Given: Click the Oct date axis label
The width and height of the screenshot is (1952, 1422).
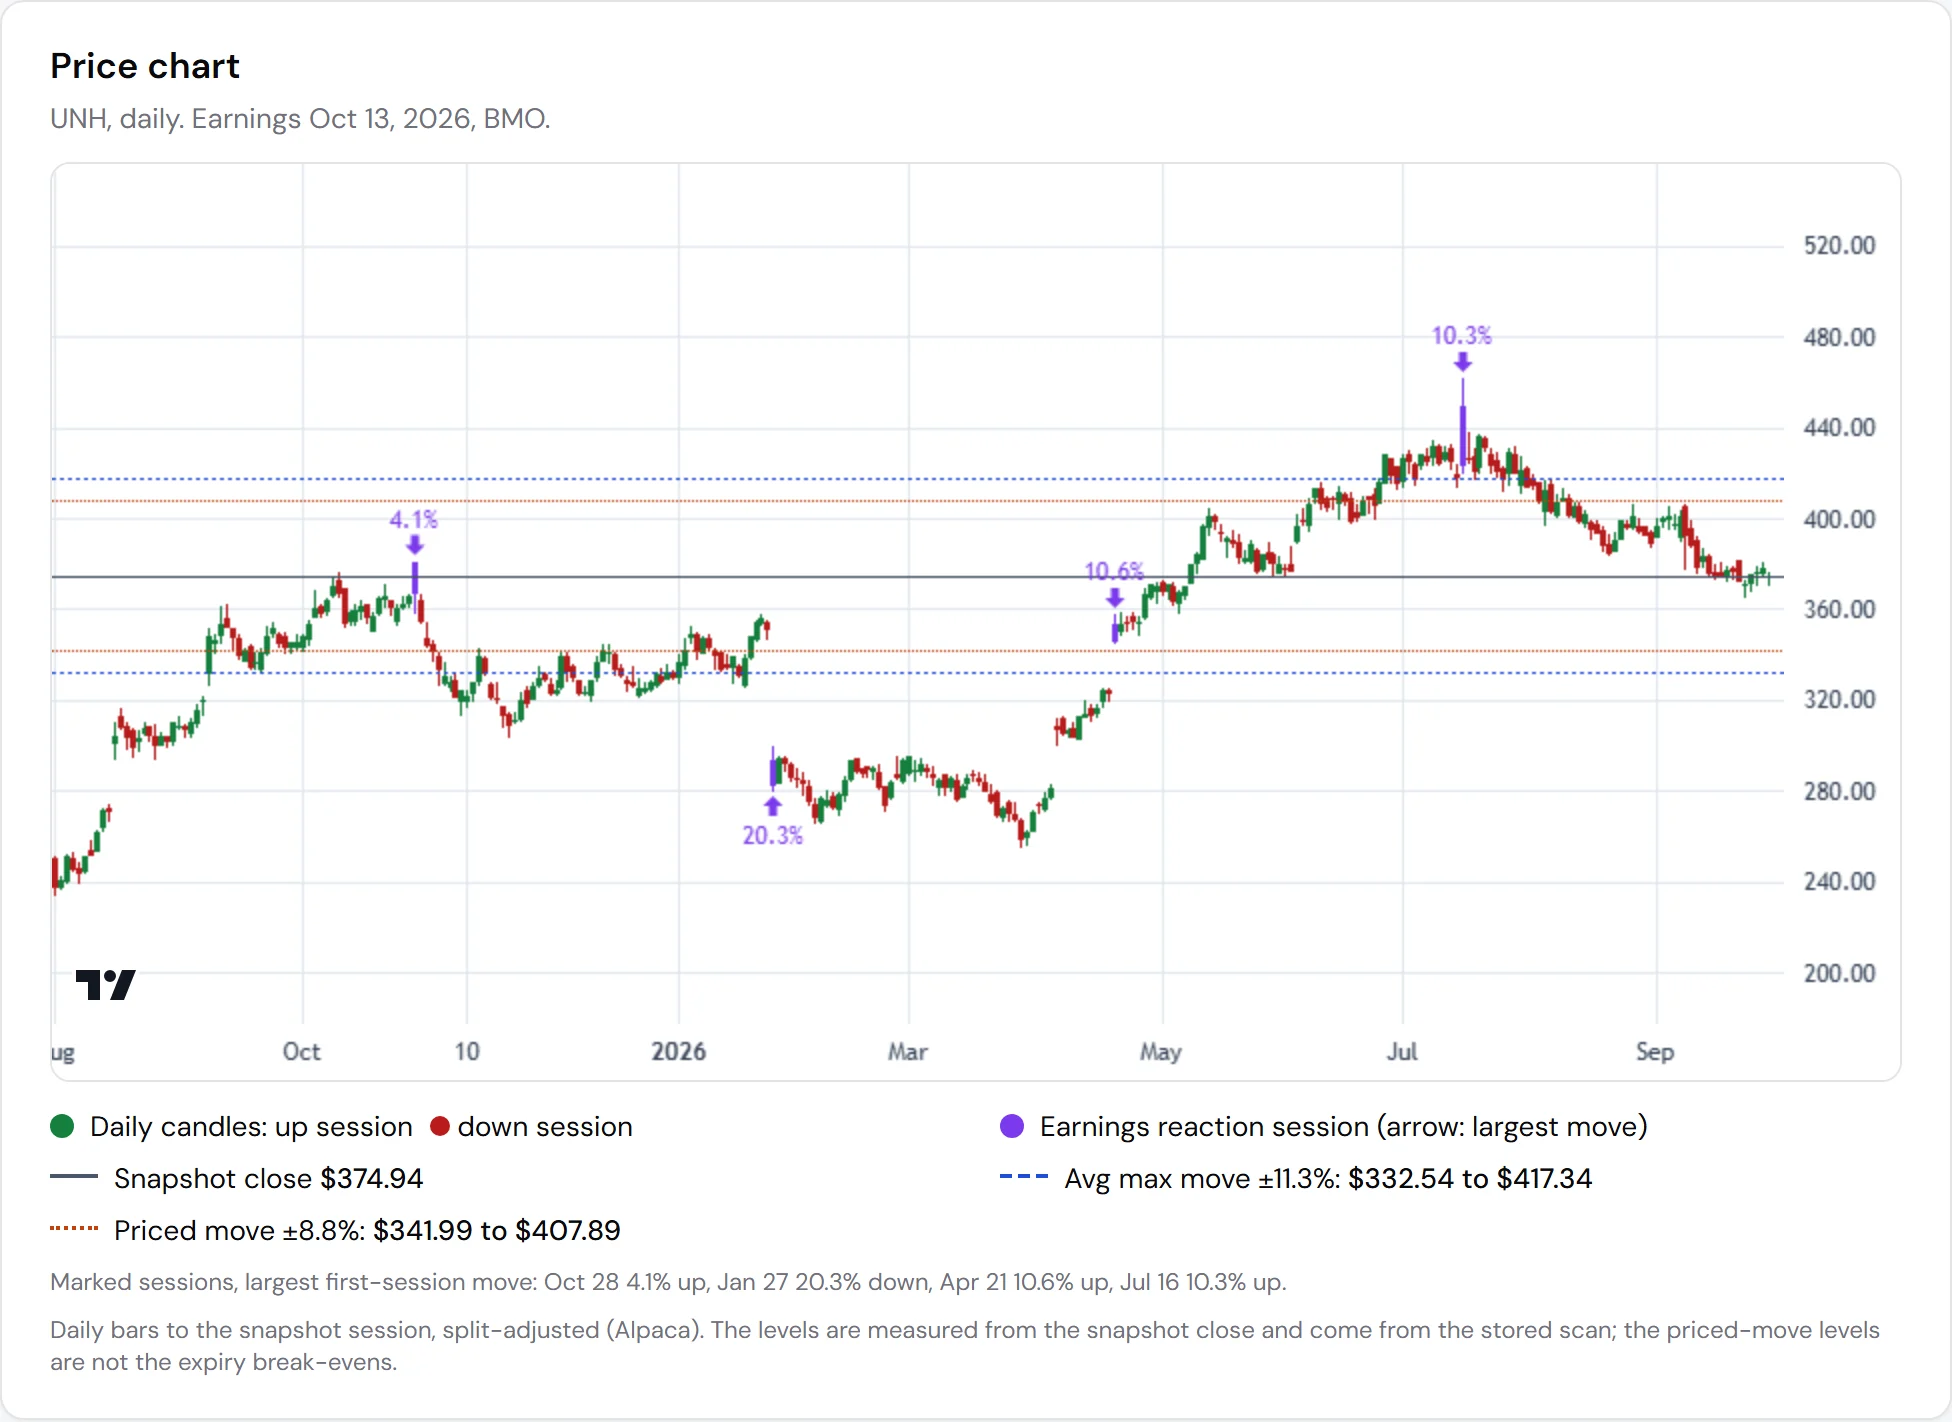Looking at the screenshot, I should coord(301,1051).
